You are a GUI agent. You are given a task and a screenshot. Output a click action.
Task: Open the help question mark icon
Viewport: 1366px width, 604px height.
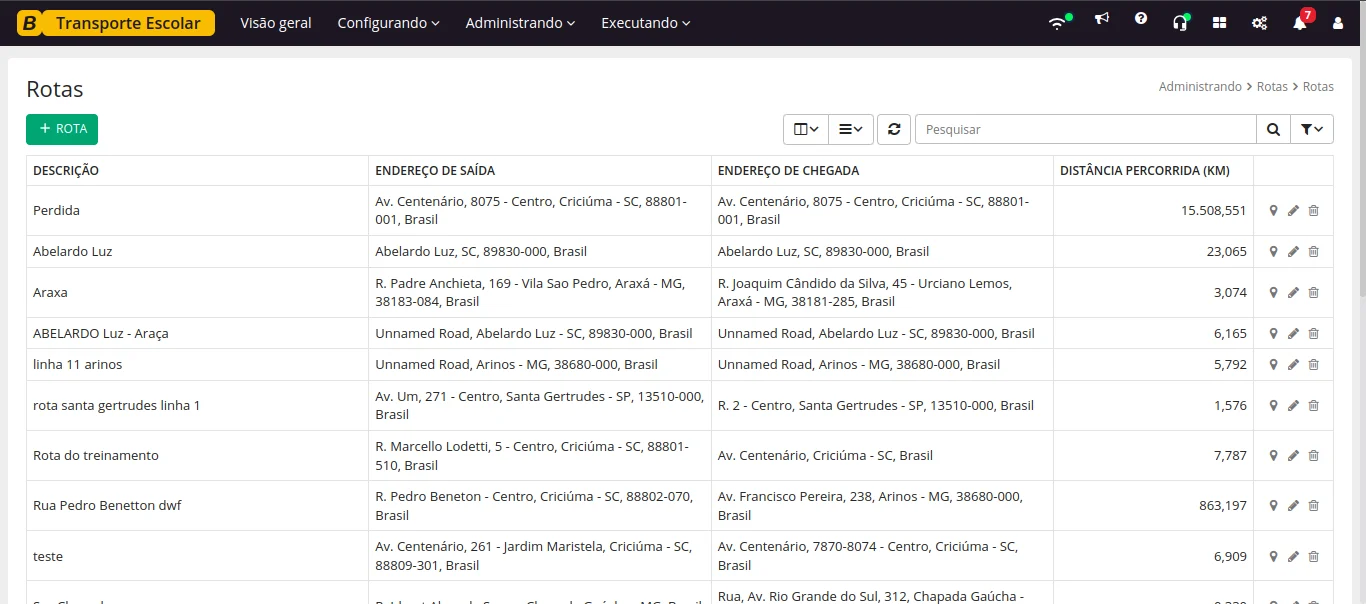click(x=1141, y=19)
